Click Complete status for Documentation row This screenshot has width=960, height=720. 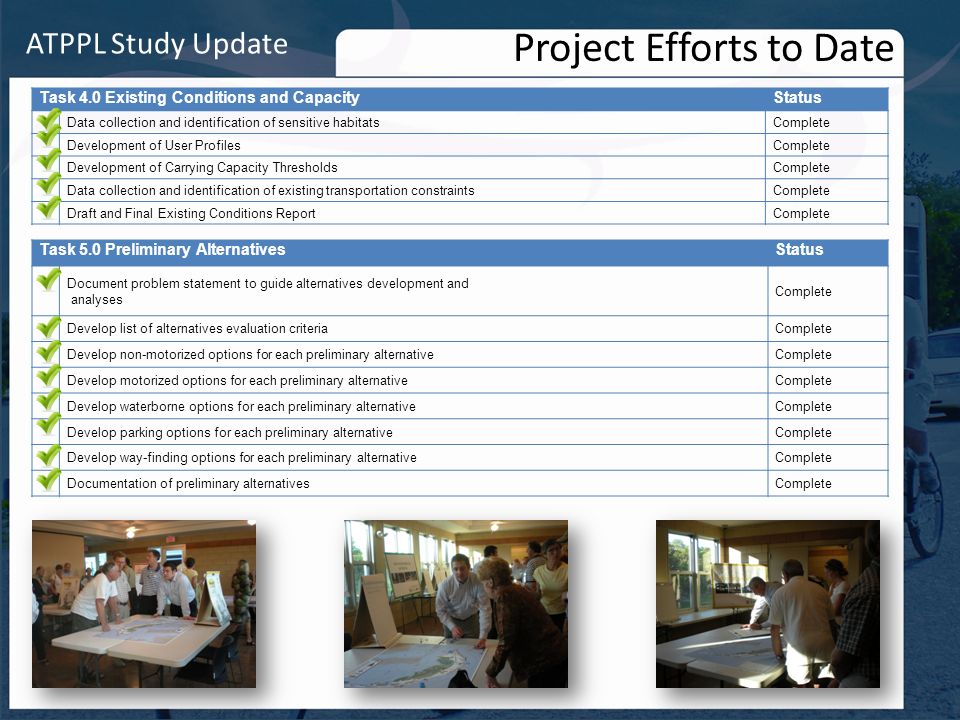[803, 484]
